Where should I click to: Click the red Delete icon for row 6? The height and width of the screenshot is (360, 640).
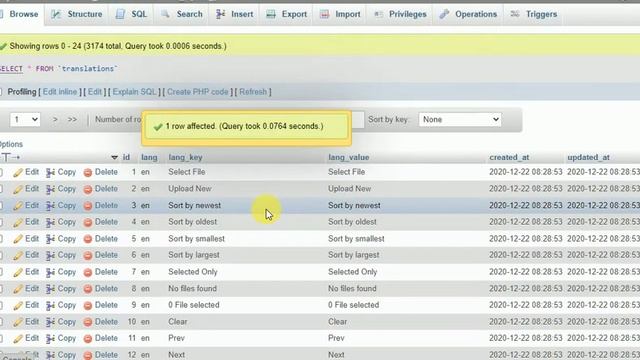pos(88,256)
